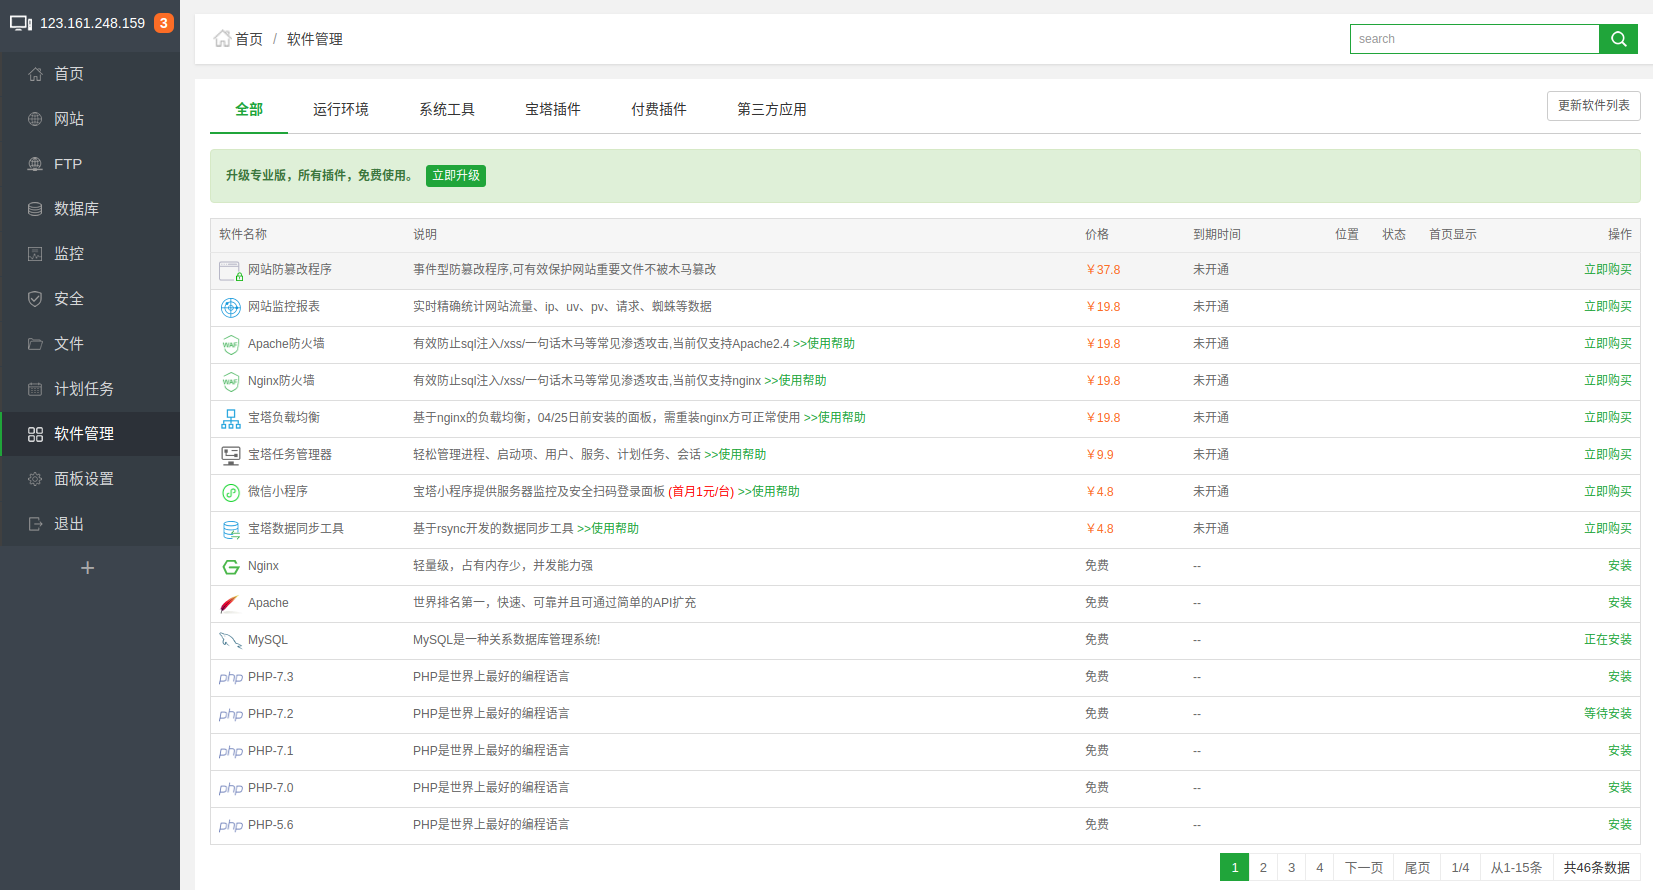1653x890 pixels.
Task: Click 立即购买 for 网站监控报表
Action: (x=1608, y=307)
